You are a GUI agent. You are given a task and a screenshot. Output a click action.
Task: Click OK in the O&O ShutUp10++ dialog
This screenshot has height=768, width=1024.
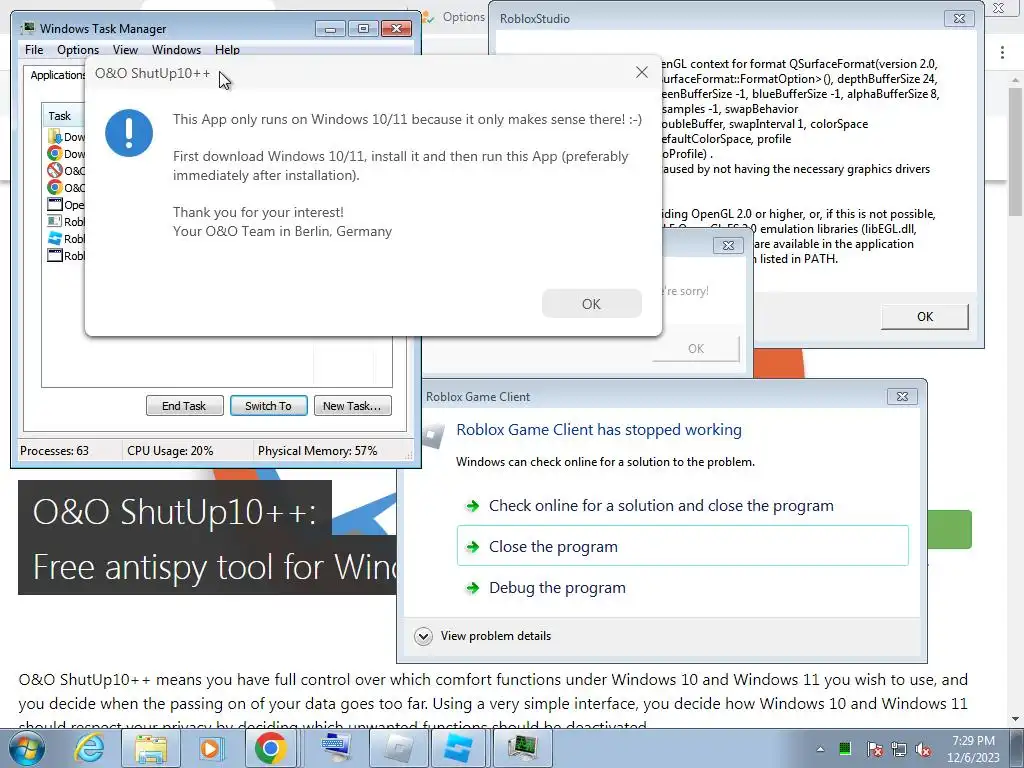pyautogui.click(x=591, y=304)
